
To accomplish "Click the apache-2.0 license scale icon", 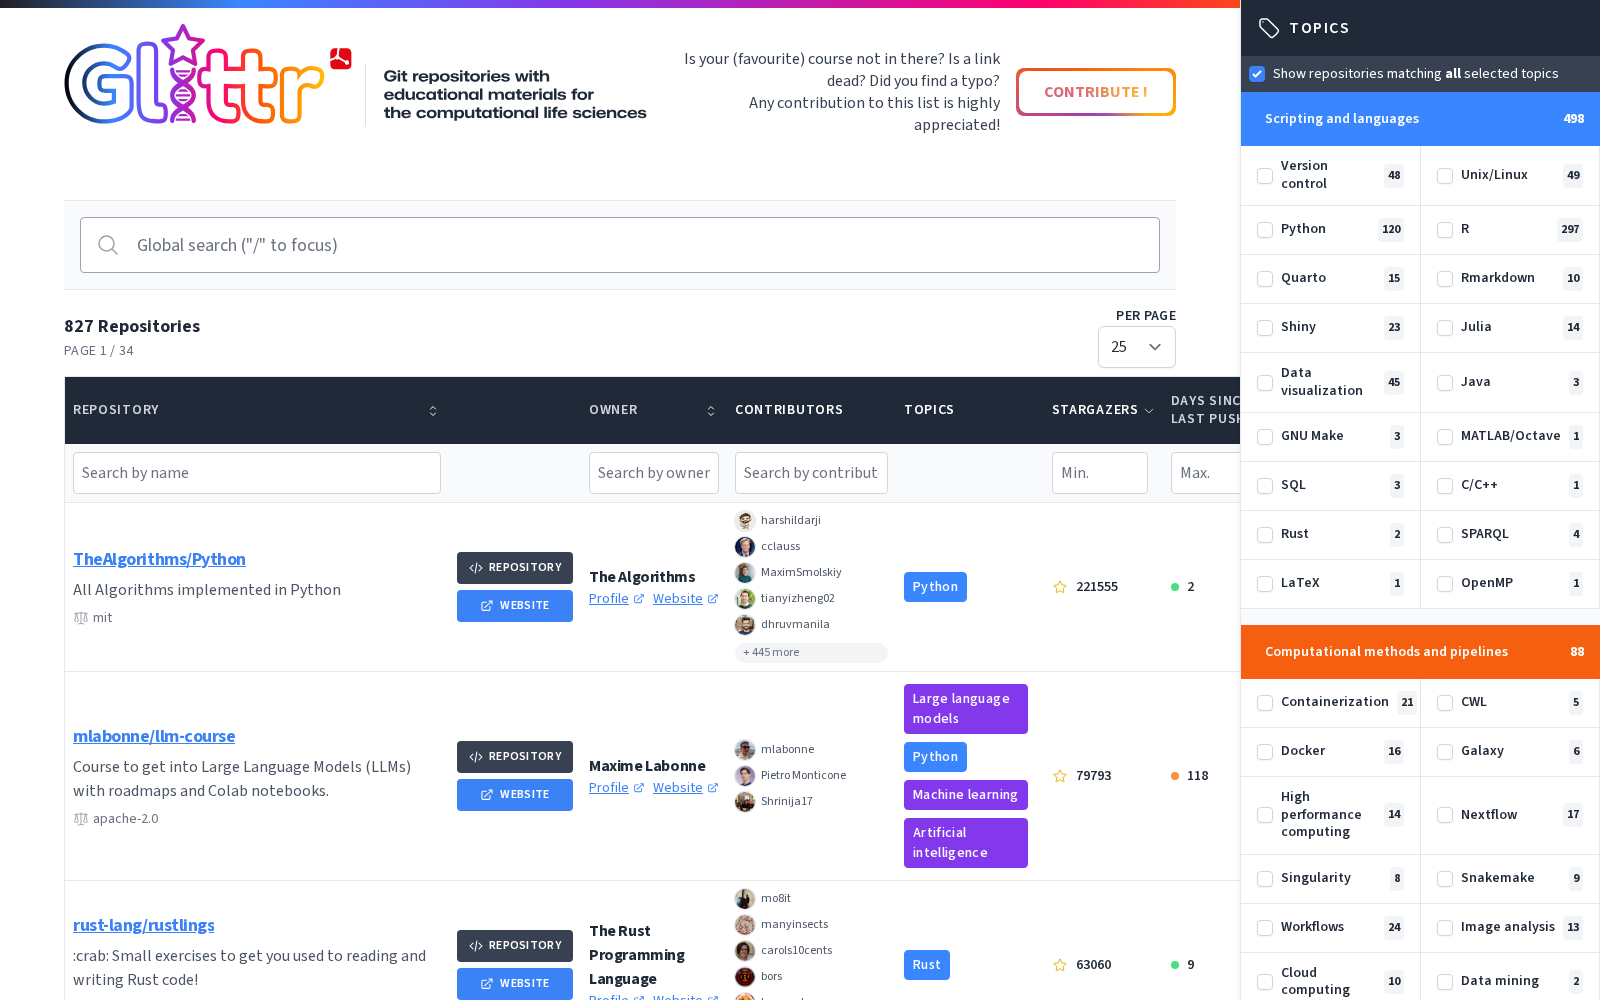I will [81, 819].
